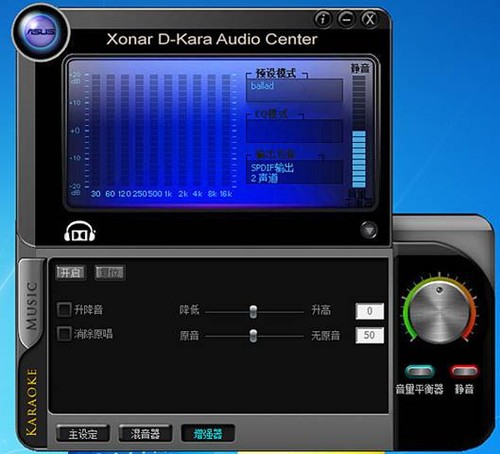Enable the 消除原唱 checkbox
Image resolution: width=500 pixels, height=454 pixels.
[64, 334]
